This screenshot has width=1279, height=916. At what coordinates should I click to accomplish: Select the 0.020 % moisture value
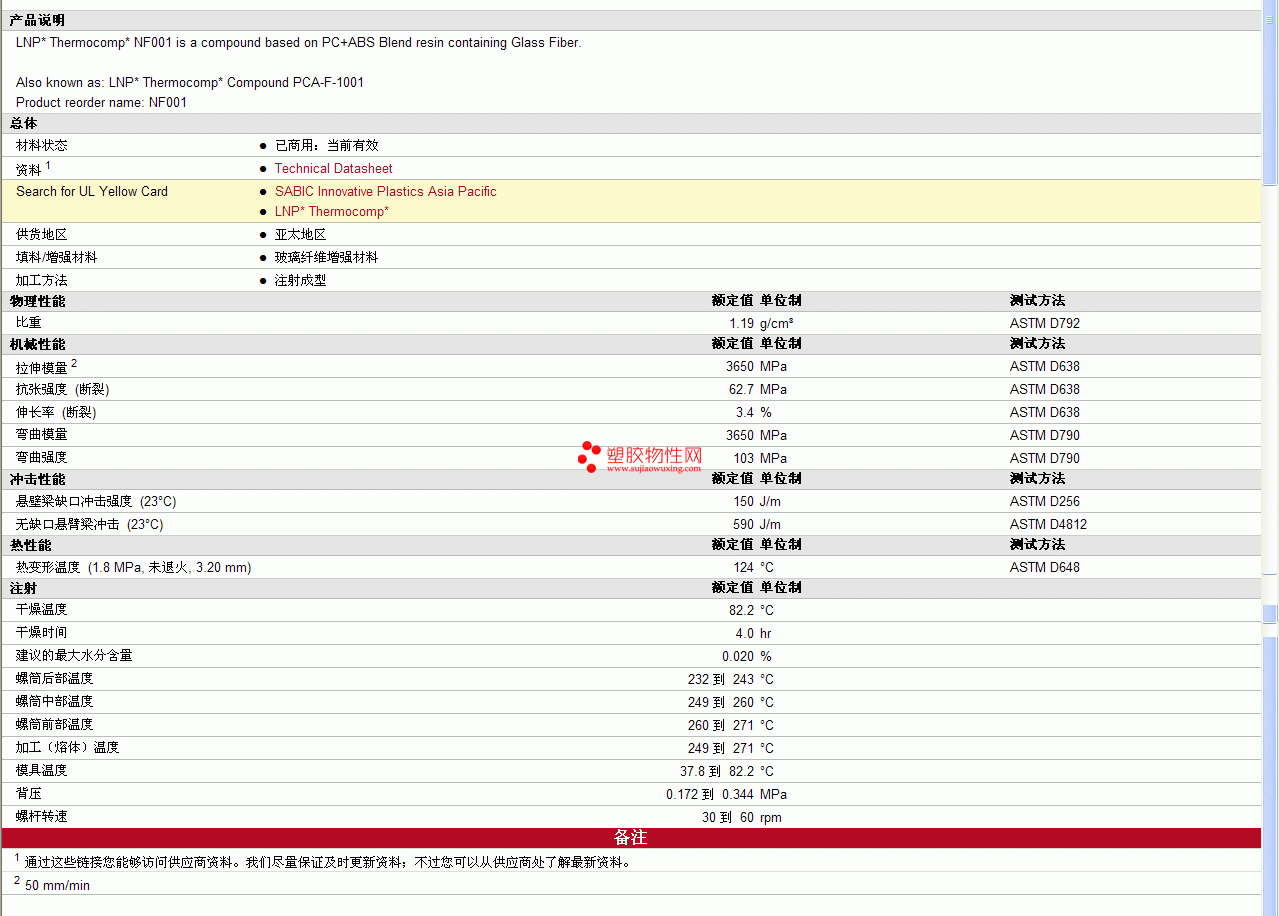(x=738, y=656)
